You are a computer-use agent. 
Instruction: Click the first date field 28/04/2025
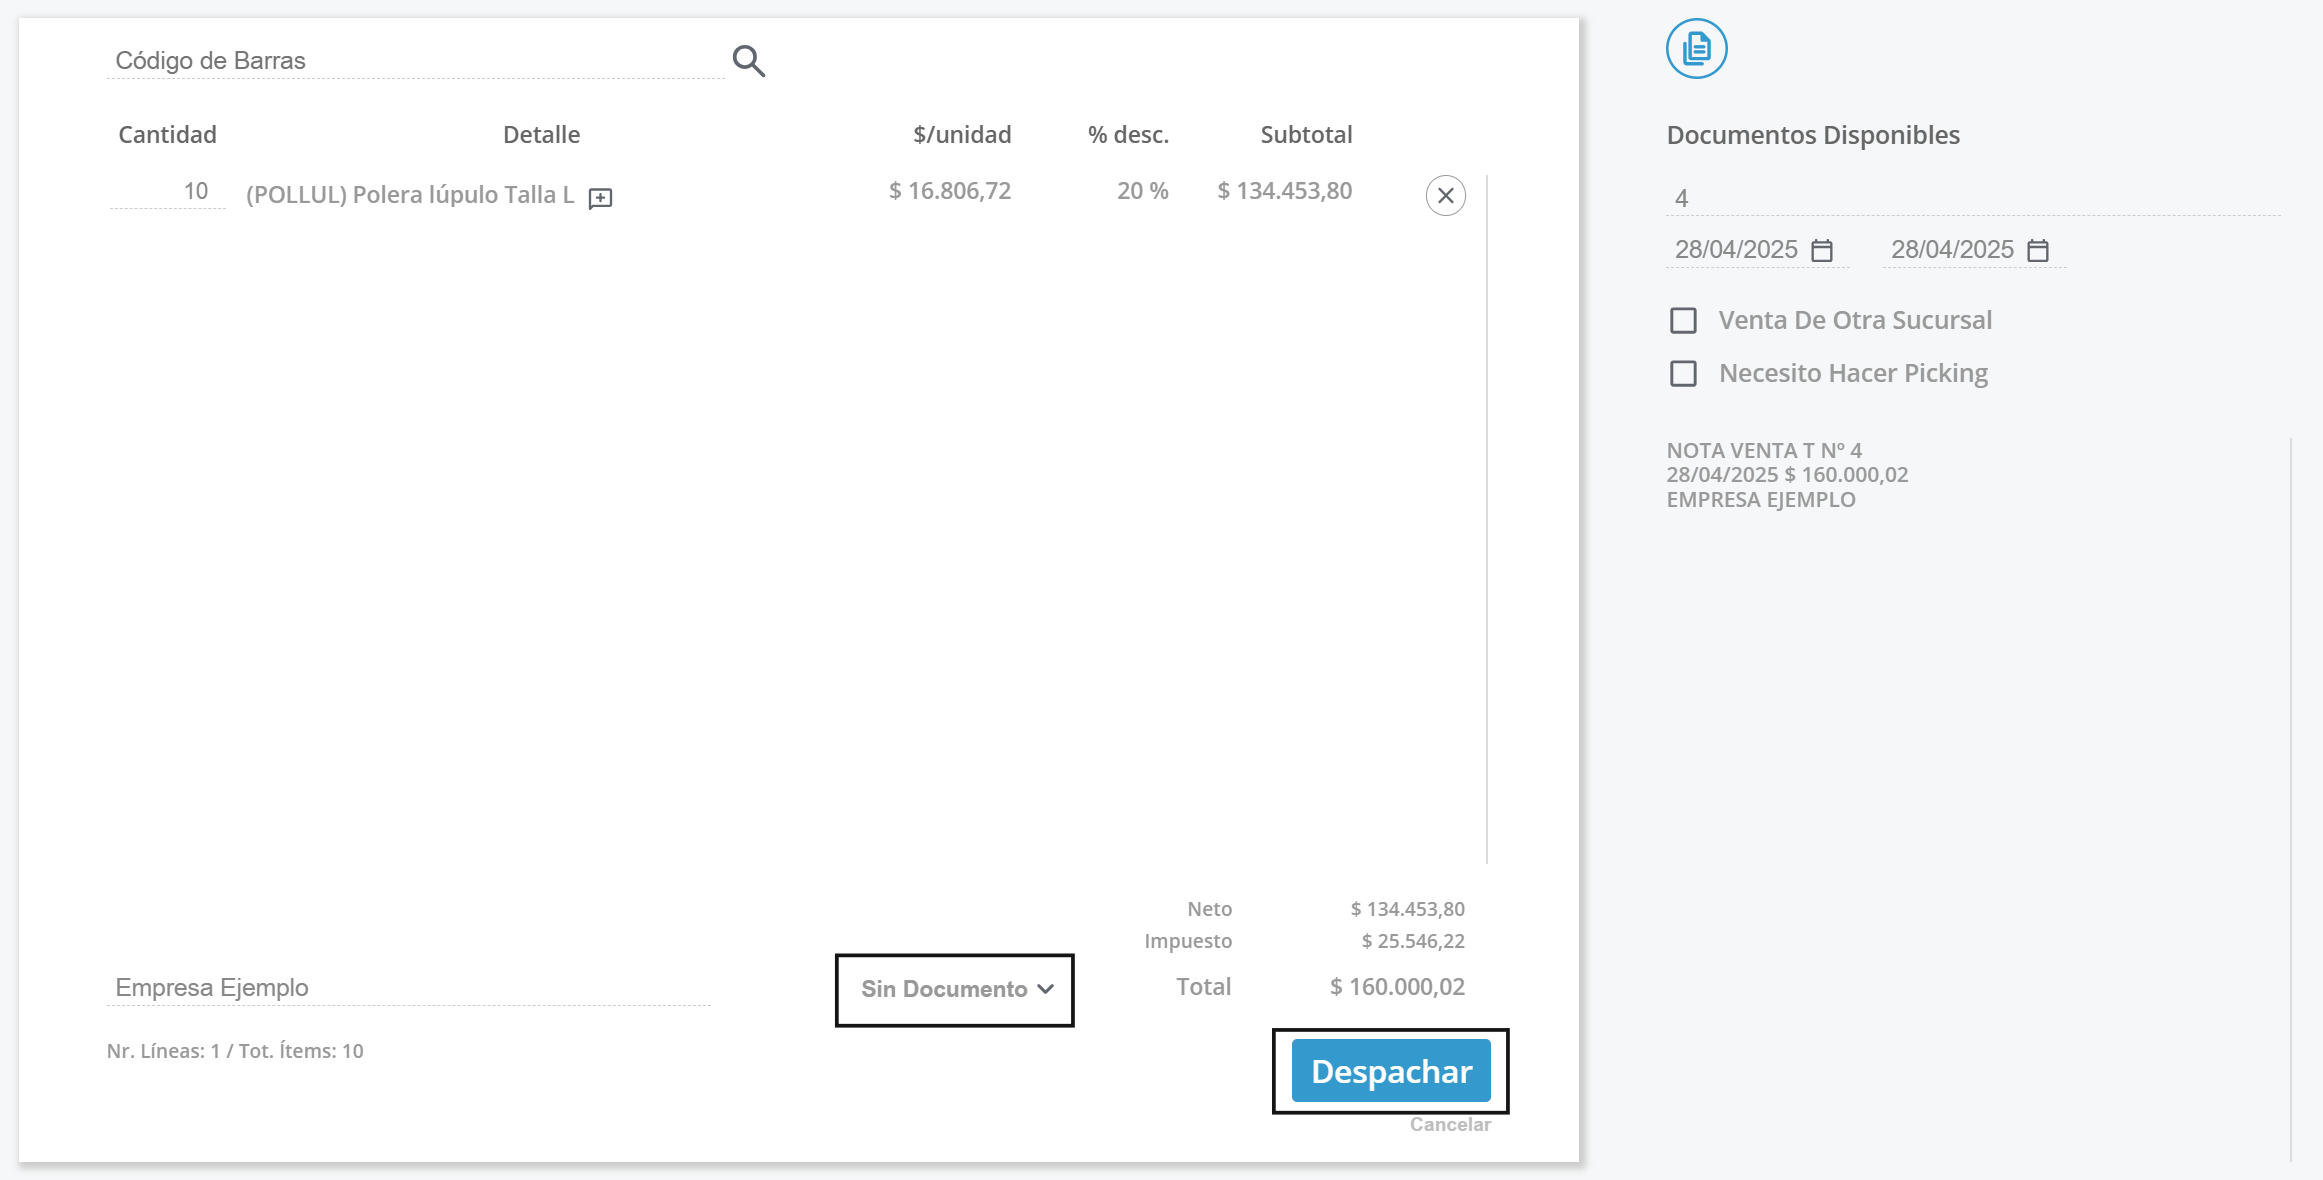pyautogui.click(x=1736, y=250)
